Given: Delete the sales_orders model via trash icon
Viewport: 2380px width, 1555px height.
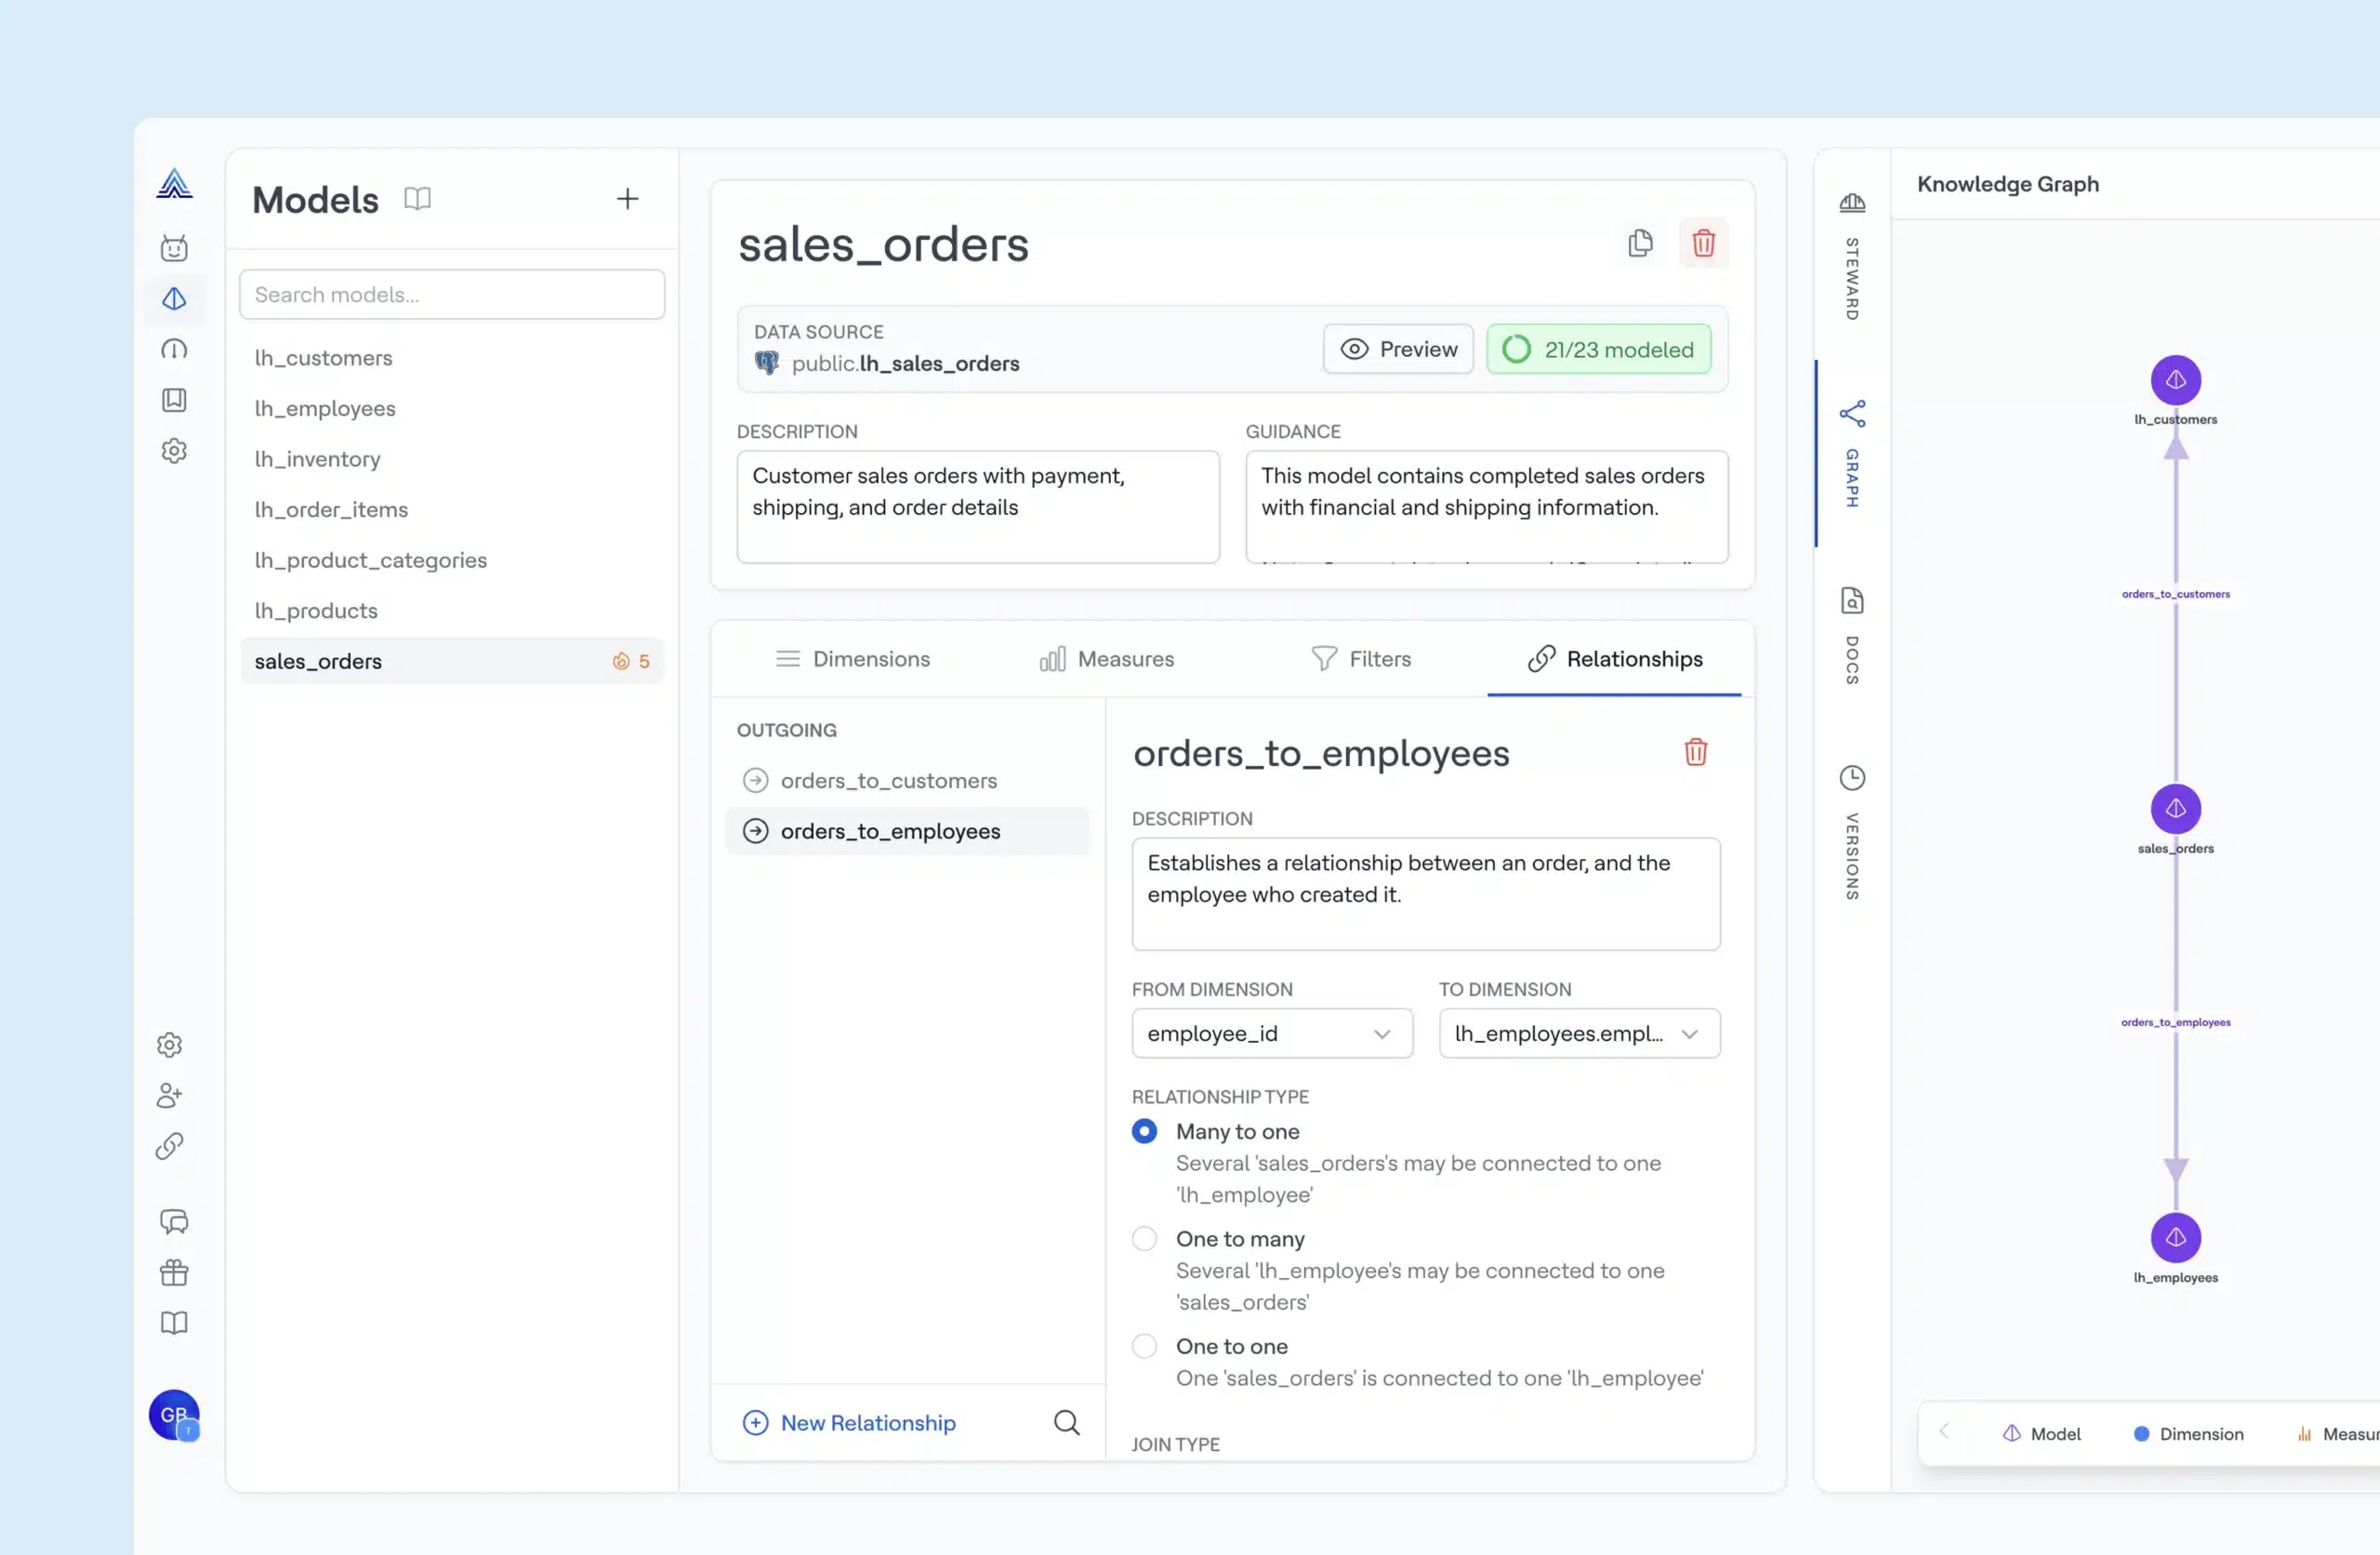Looking at the screenshot, I should click(x=1703, y=243).
